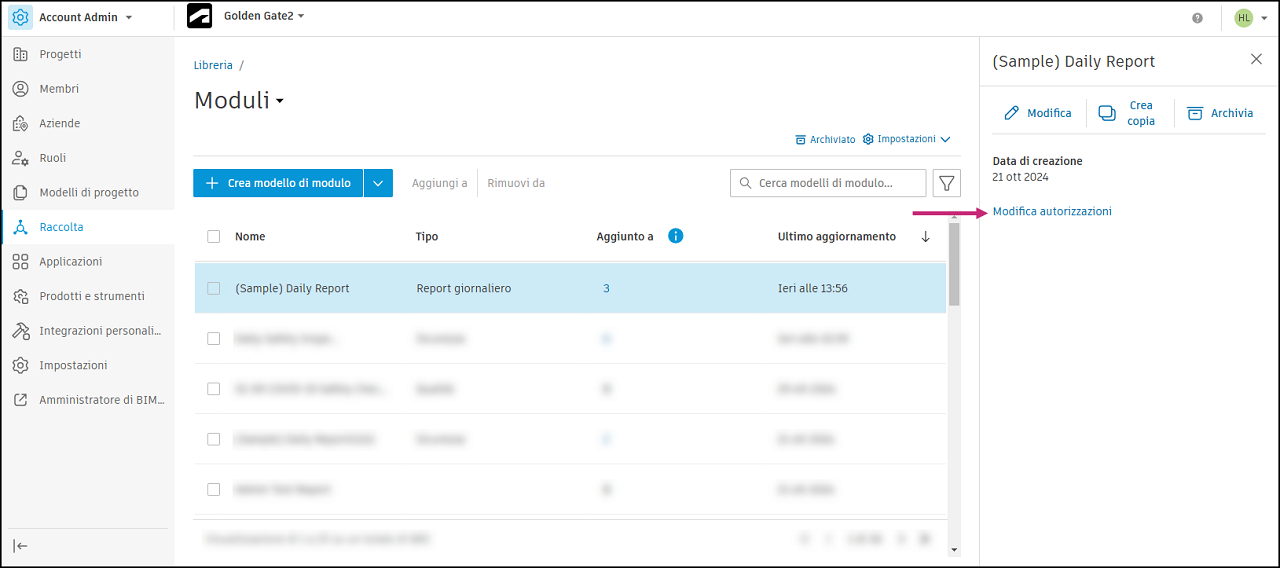The image size is (1280, 568).
Task: Check the (Sample) Daily Report row checkbox
Action: coord(213,288)
